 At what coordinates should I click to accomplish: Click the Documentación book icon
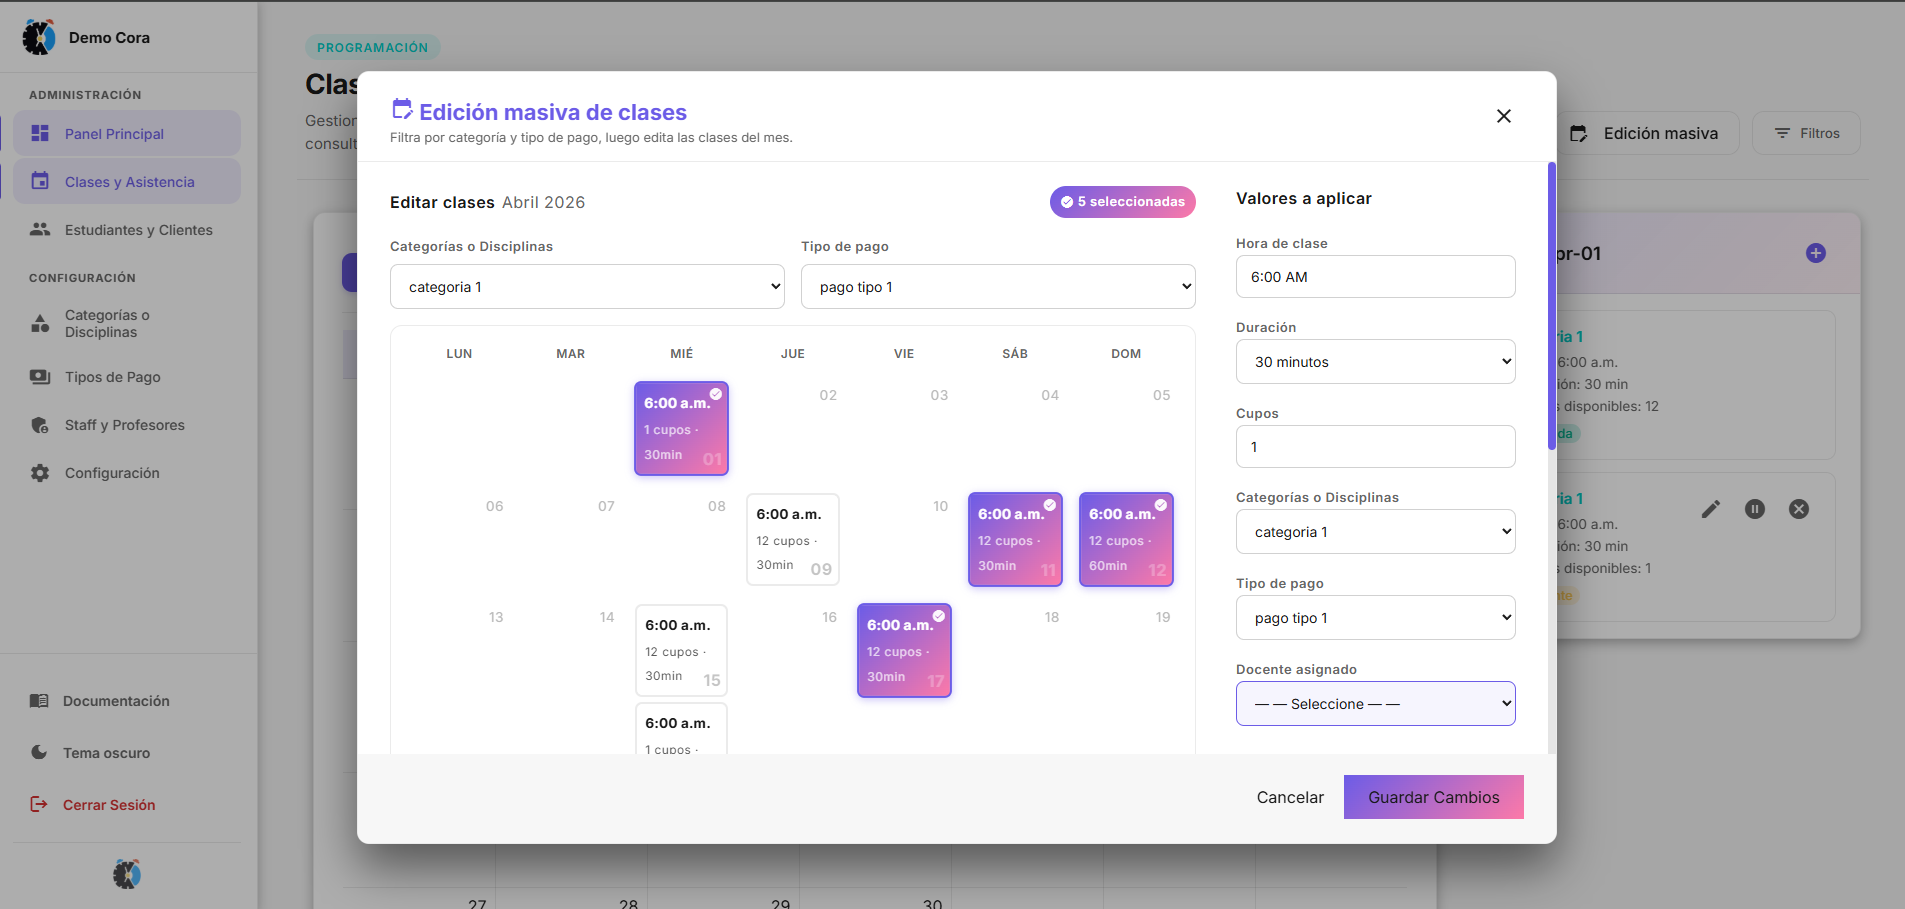tap(39, 701)
